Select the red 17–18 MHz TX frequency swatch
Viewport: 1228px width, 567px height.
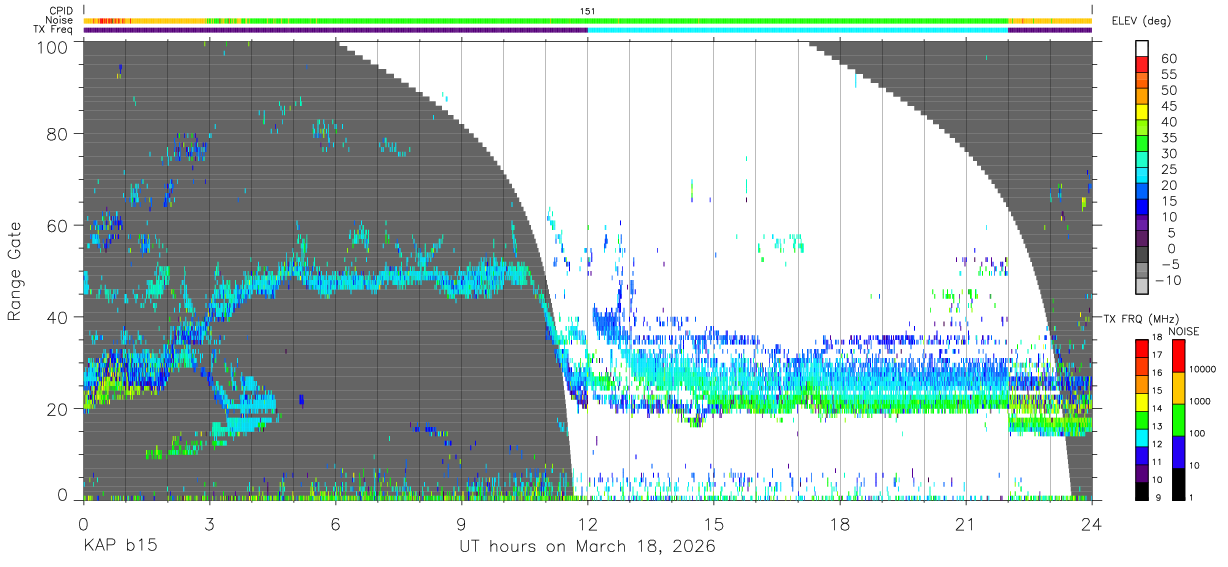1142,348
